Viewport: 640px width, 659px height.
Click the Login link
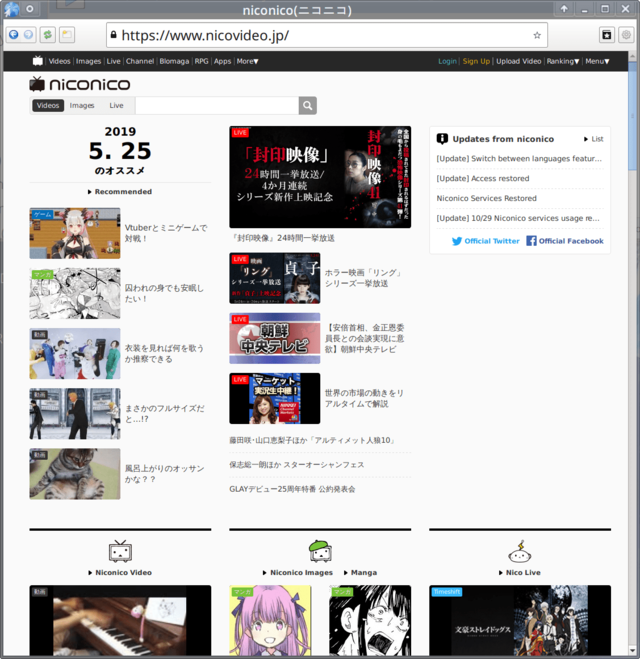point(447,61)
